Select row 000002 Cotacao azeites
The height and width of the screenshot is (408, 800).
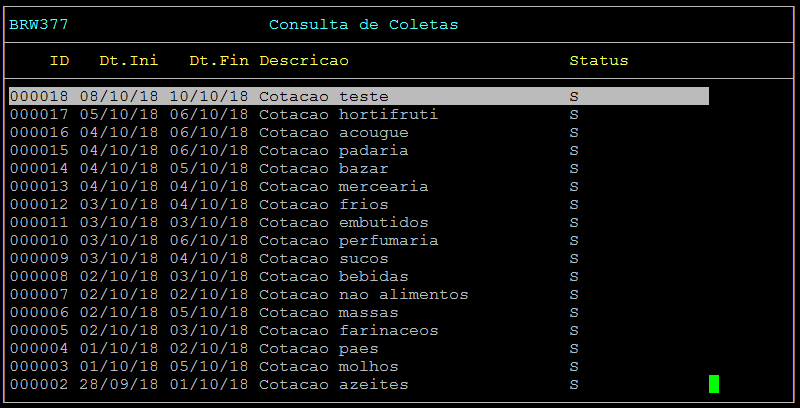pos(359,384)
